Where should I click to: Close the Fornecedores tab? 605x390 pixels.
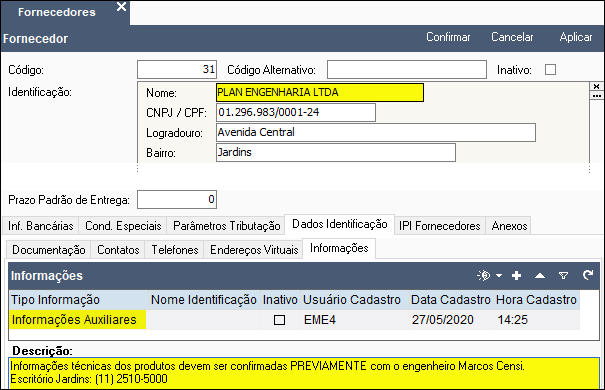pyautogui.click(x=121, y=7)
